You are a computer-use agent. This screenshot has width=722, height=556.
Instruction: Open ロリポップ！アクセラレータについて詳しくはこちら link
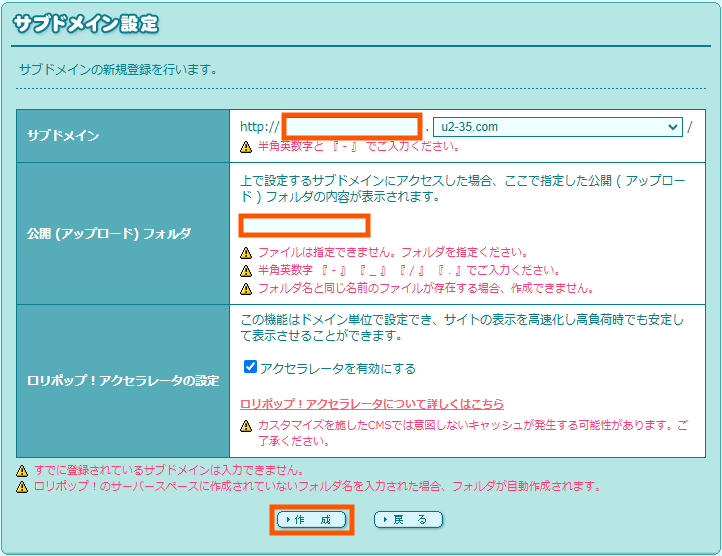pos(372,404)
